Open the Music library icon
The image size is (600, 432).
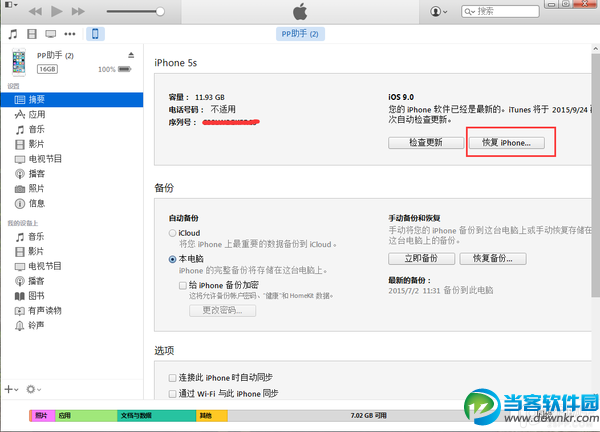tap(13, 34)
